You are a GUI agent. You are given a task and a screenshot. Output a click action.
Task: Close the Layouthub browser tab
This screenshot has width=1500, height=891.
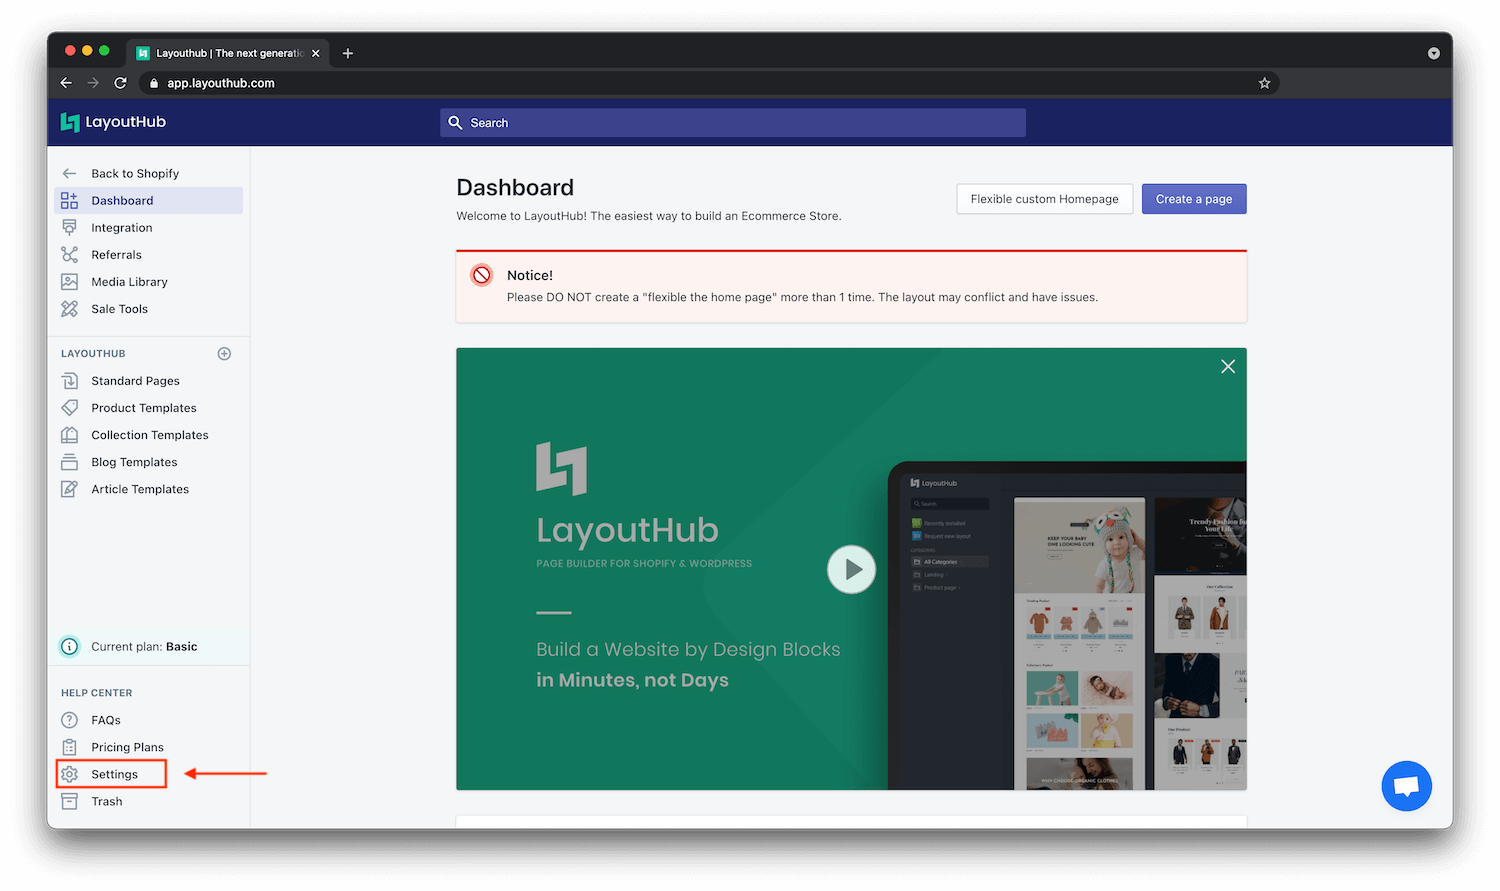[x=316, y=53]
